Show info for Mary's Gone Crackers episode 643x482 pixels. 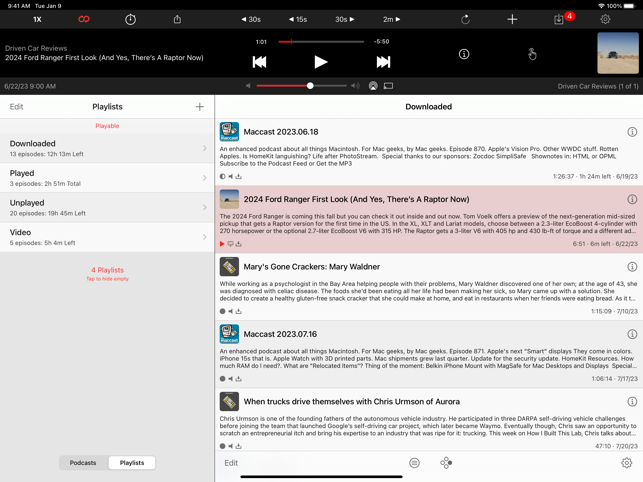[x=632, y=267]
